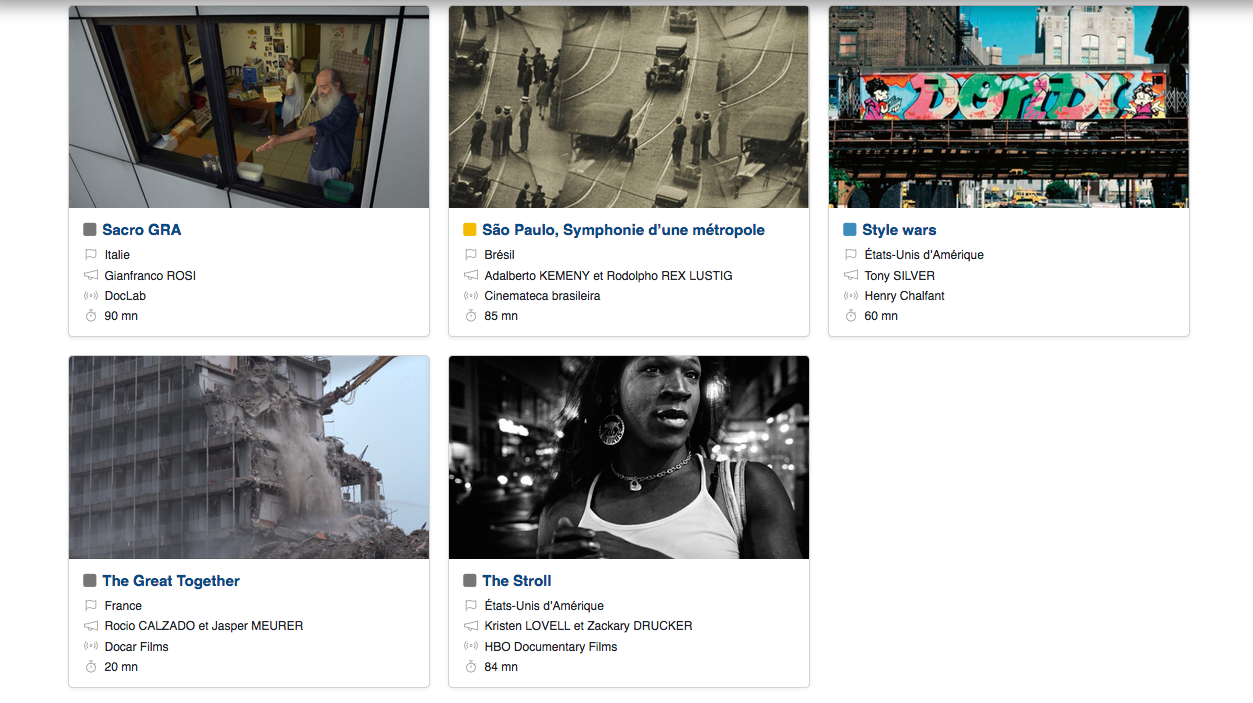This screenshot has width=1253, height=703.
Task: Open the Style wars title link
Action: [x=899, y=230]
